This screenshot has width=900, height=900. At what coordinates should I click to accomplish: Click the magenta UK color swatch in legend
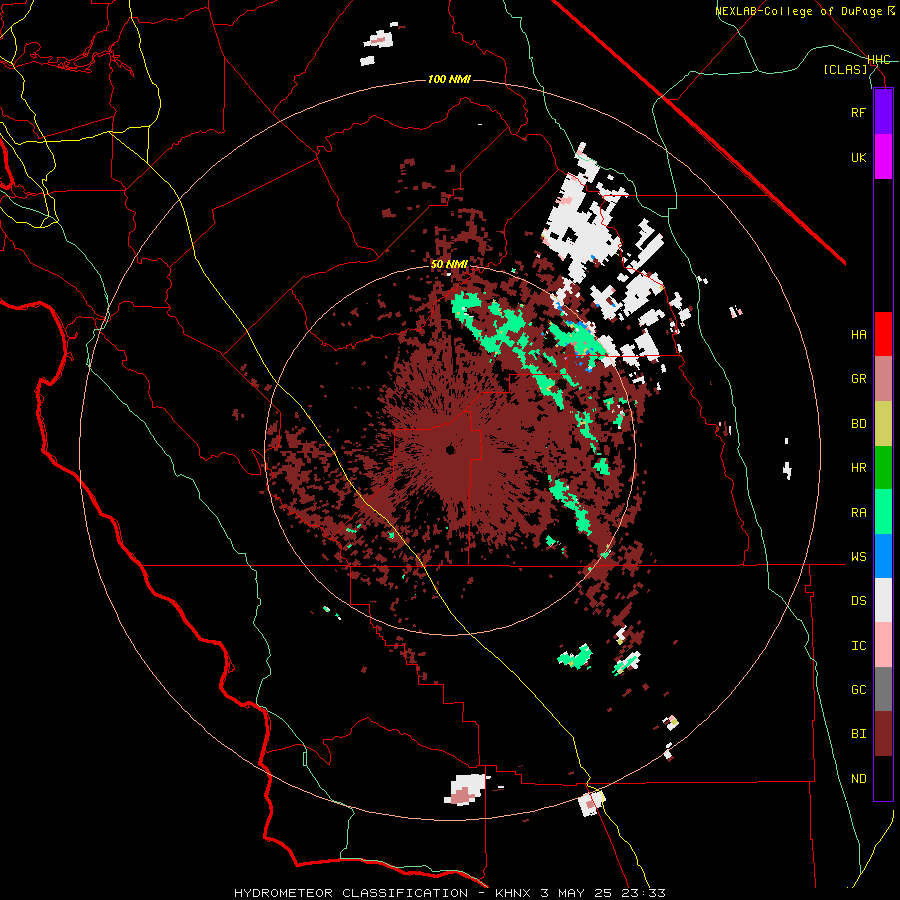883,157
